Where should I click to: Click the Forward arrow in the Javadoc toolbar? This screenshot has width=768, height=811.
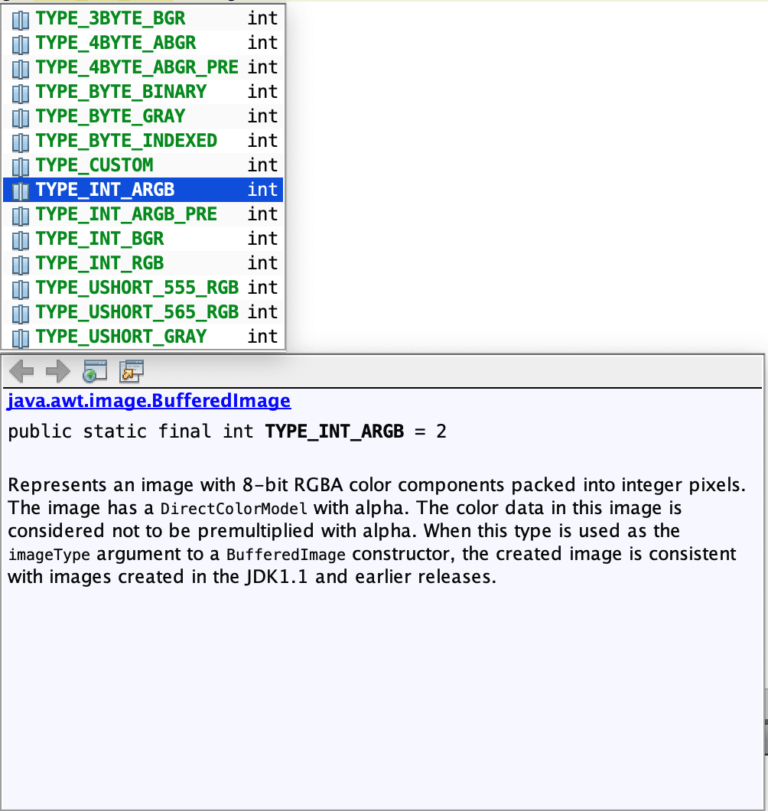pos(57,372)
